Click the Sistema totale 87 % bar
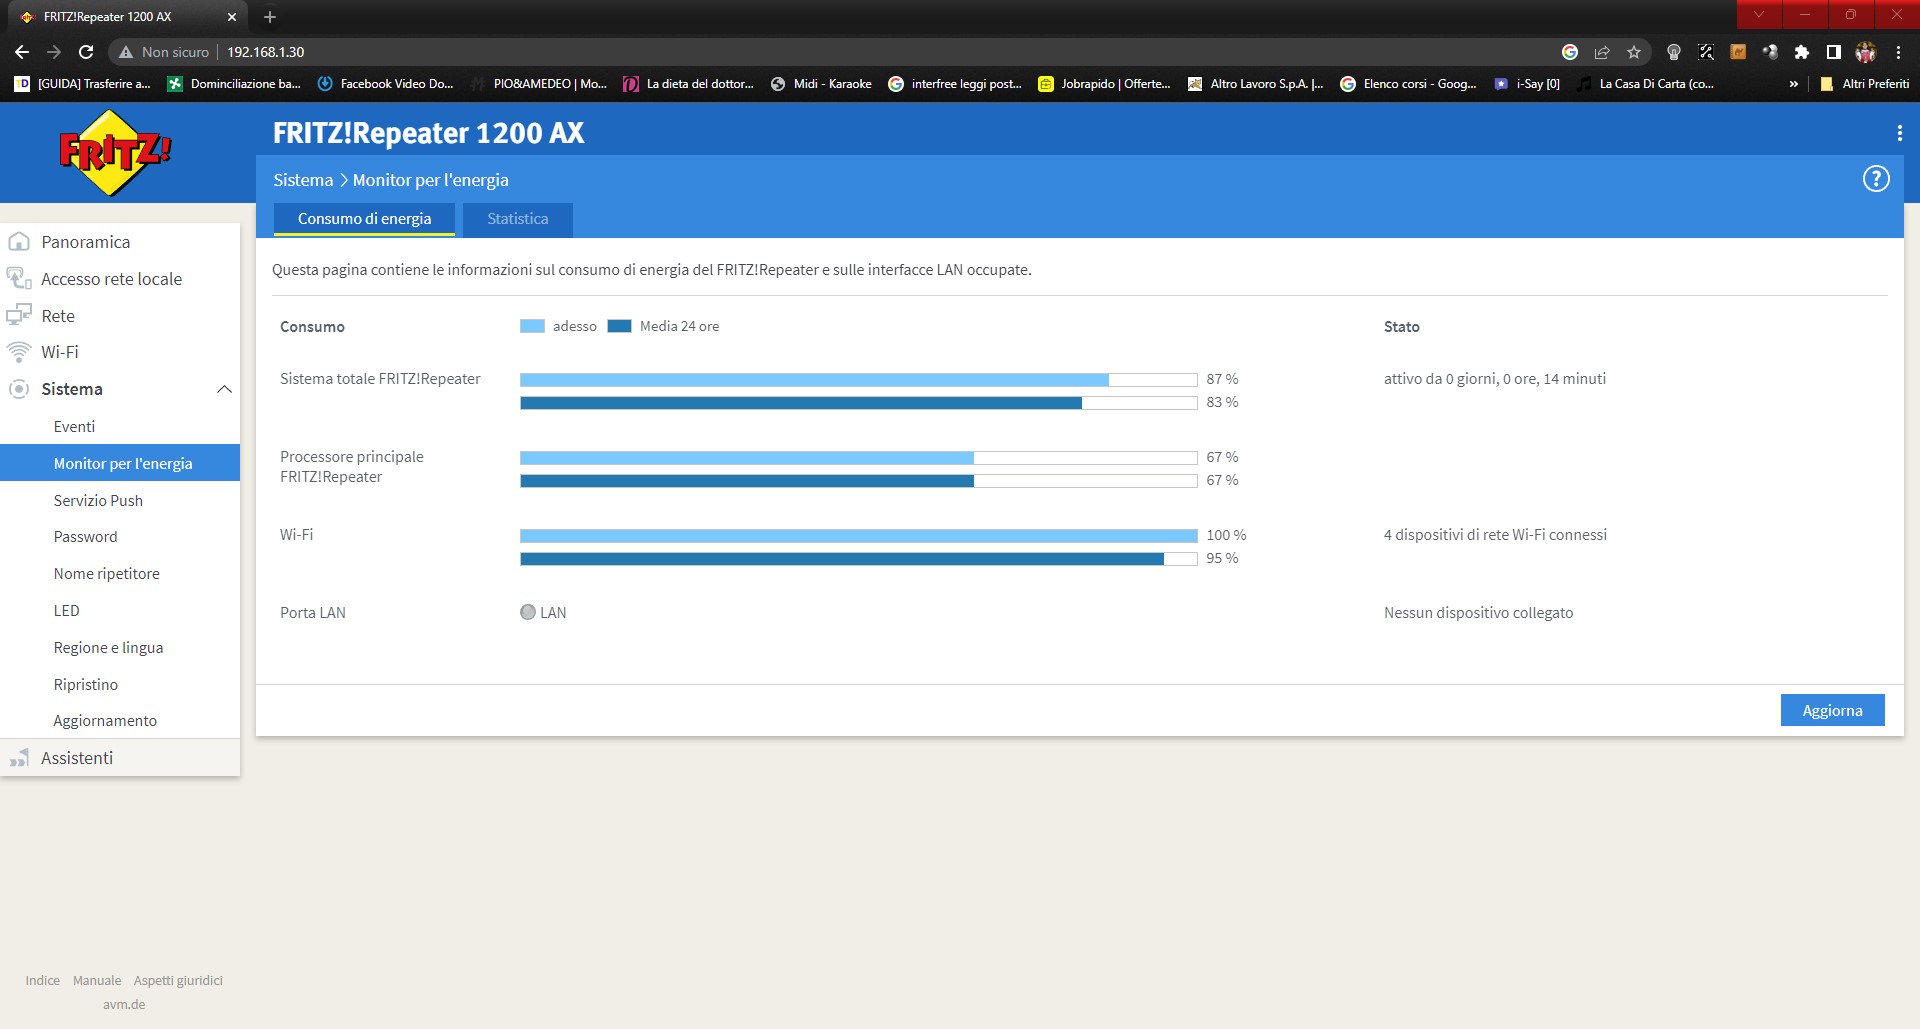The height and width of the screenshot is (1029, 1920). click(858, 379)
